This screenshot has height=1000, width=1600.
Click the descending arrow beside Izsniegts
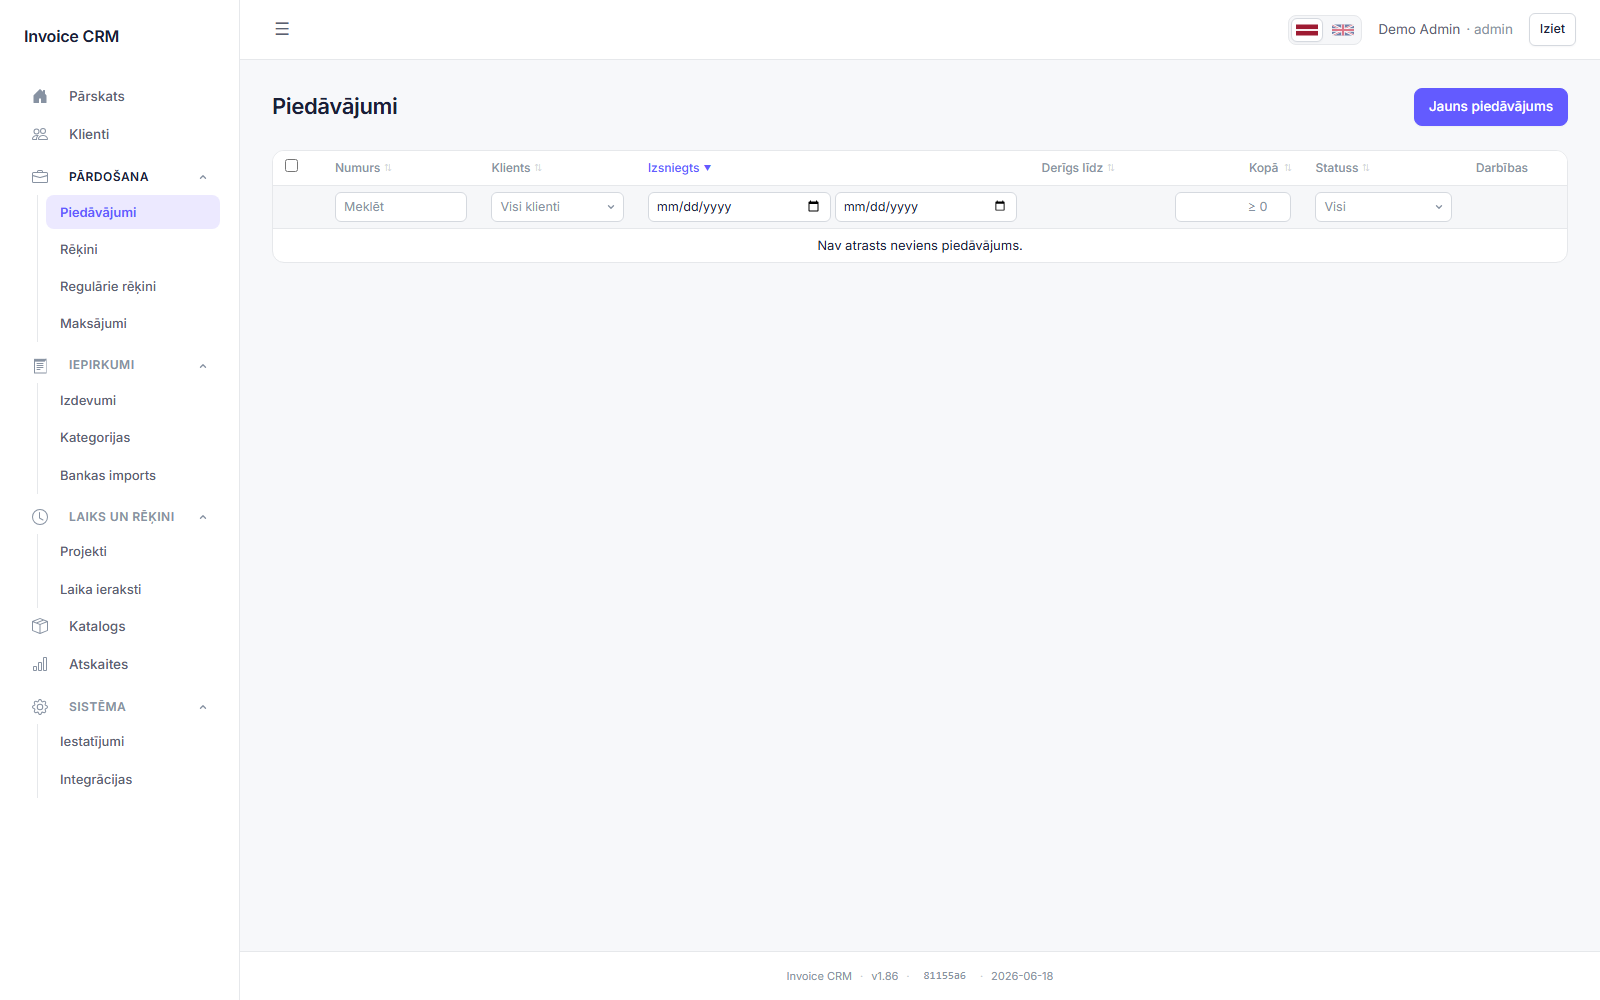(707, 168)
